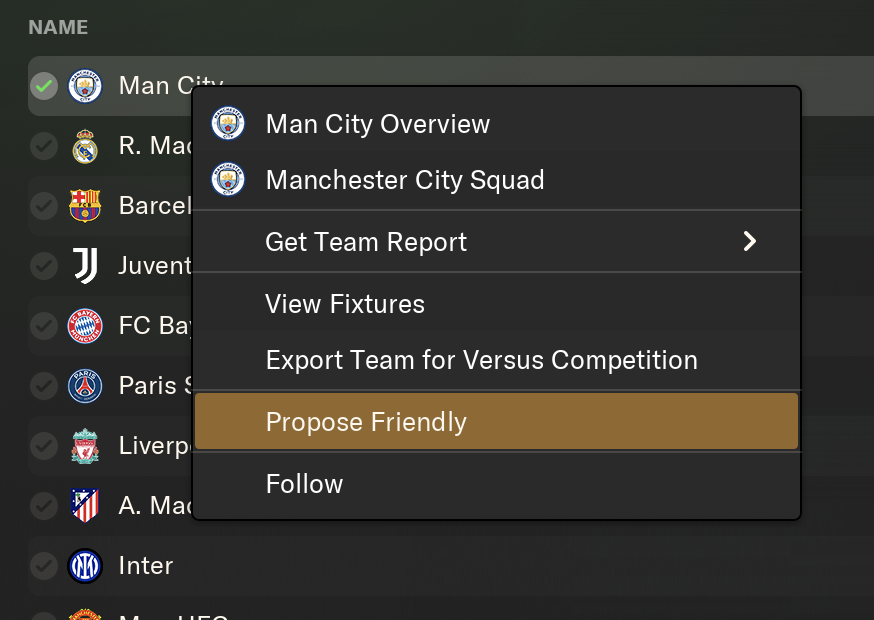Expand Get Team Report submenu arrow
This screenshot has width=874, height=620.
click(750, 241)
